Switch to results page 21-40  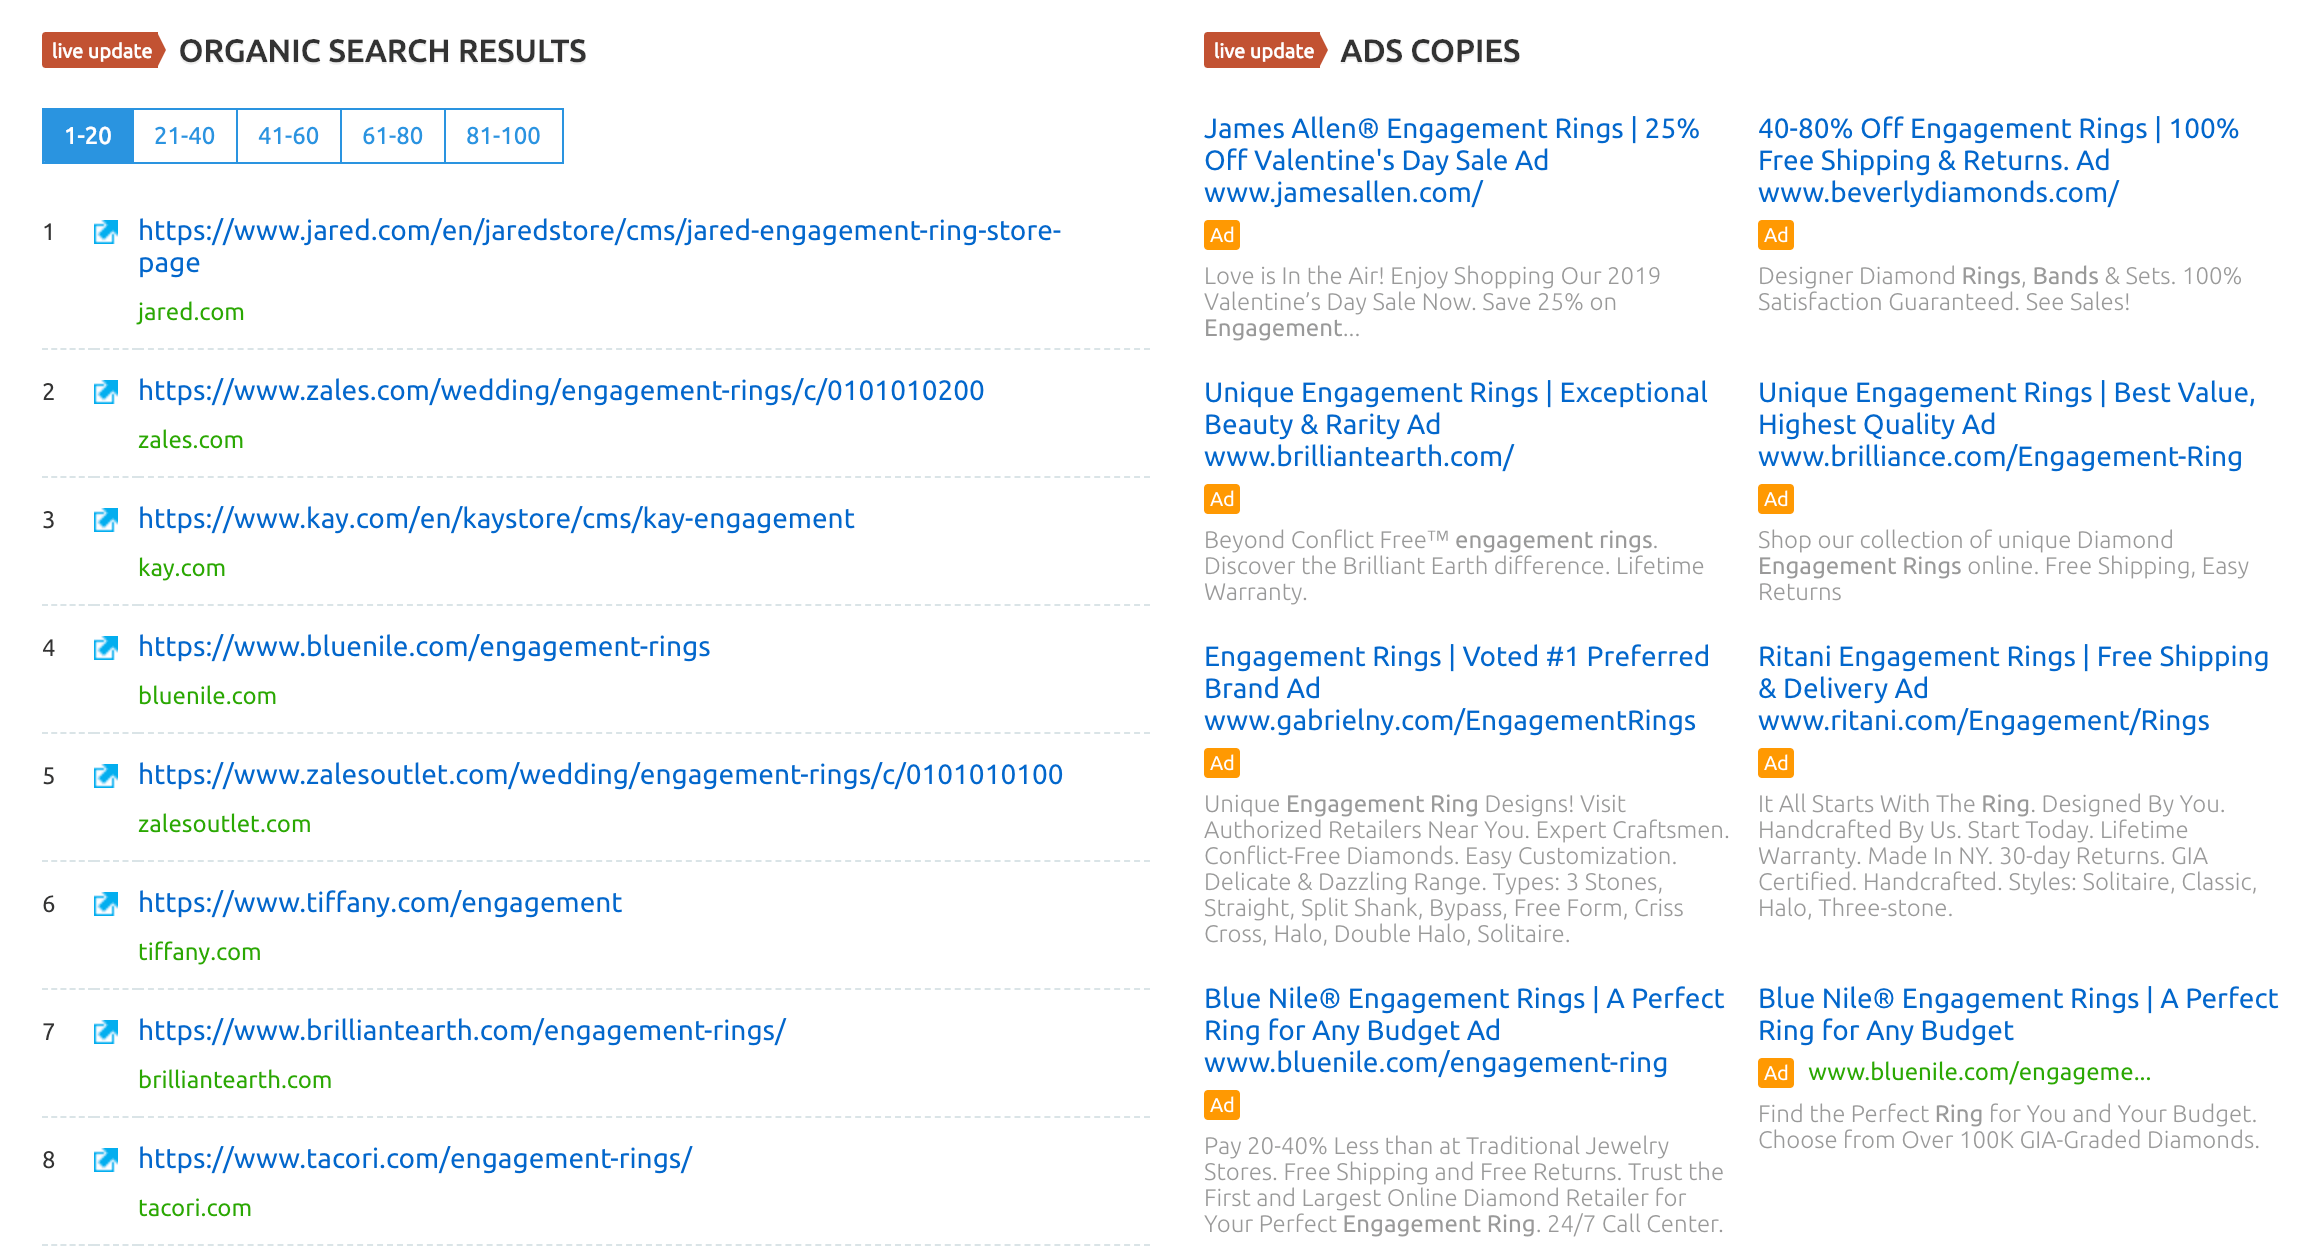pos(185,136)
